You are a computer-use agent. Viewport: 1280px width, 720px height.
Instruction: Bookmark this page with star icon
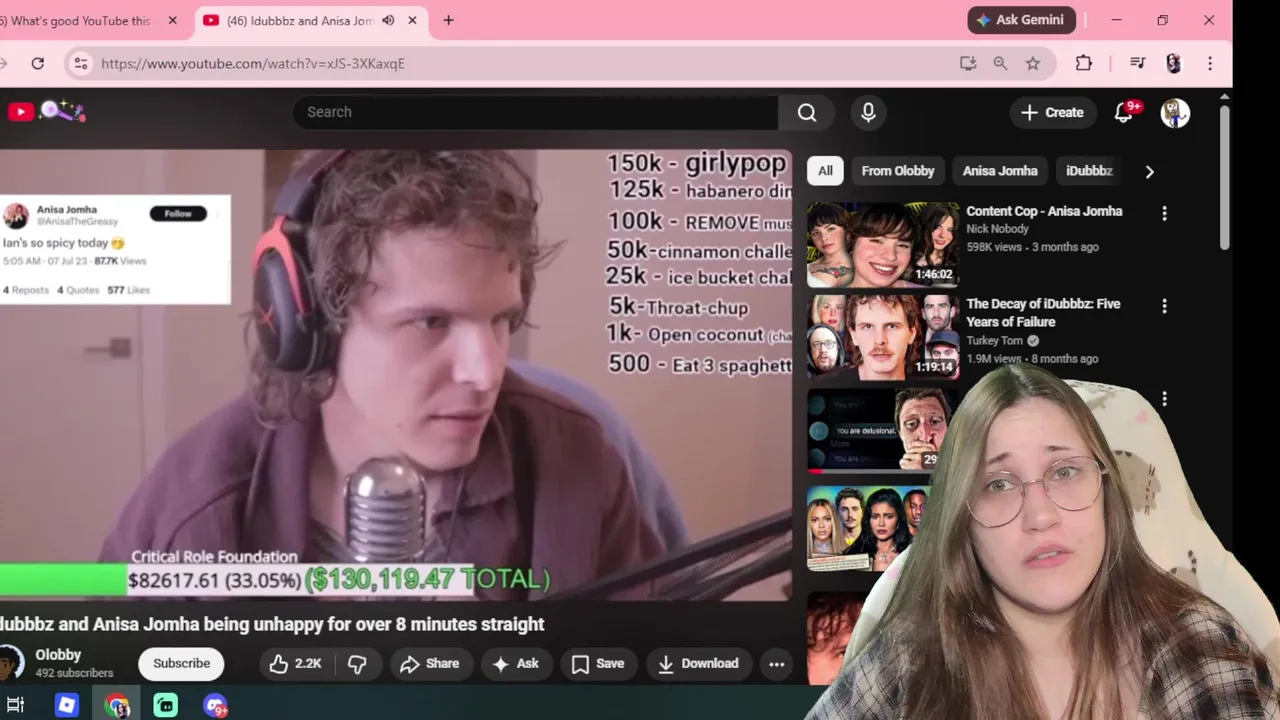point(1033,63)
